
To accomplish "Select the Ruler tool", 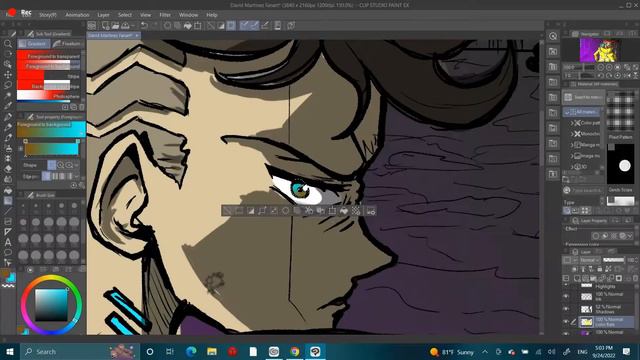I will pos(8,231).
